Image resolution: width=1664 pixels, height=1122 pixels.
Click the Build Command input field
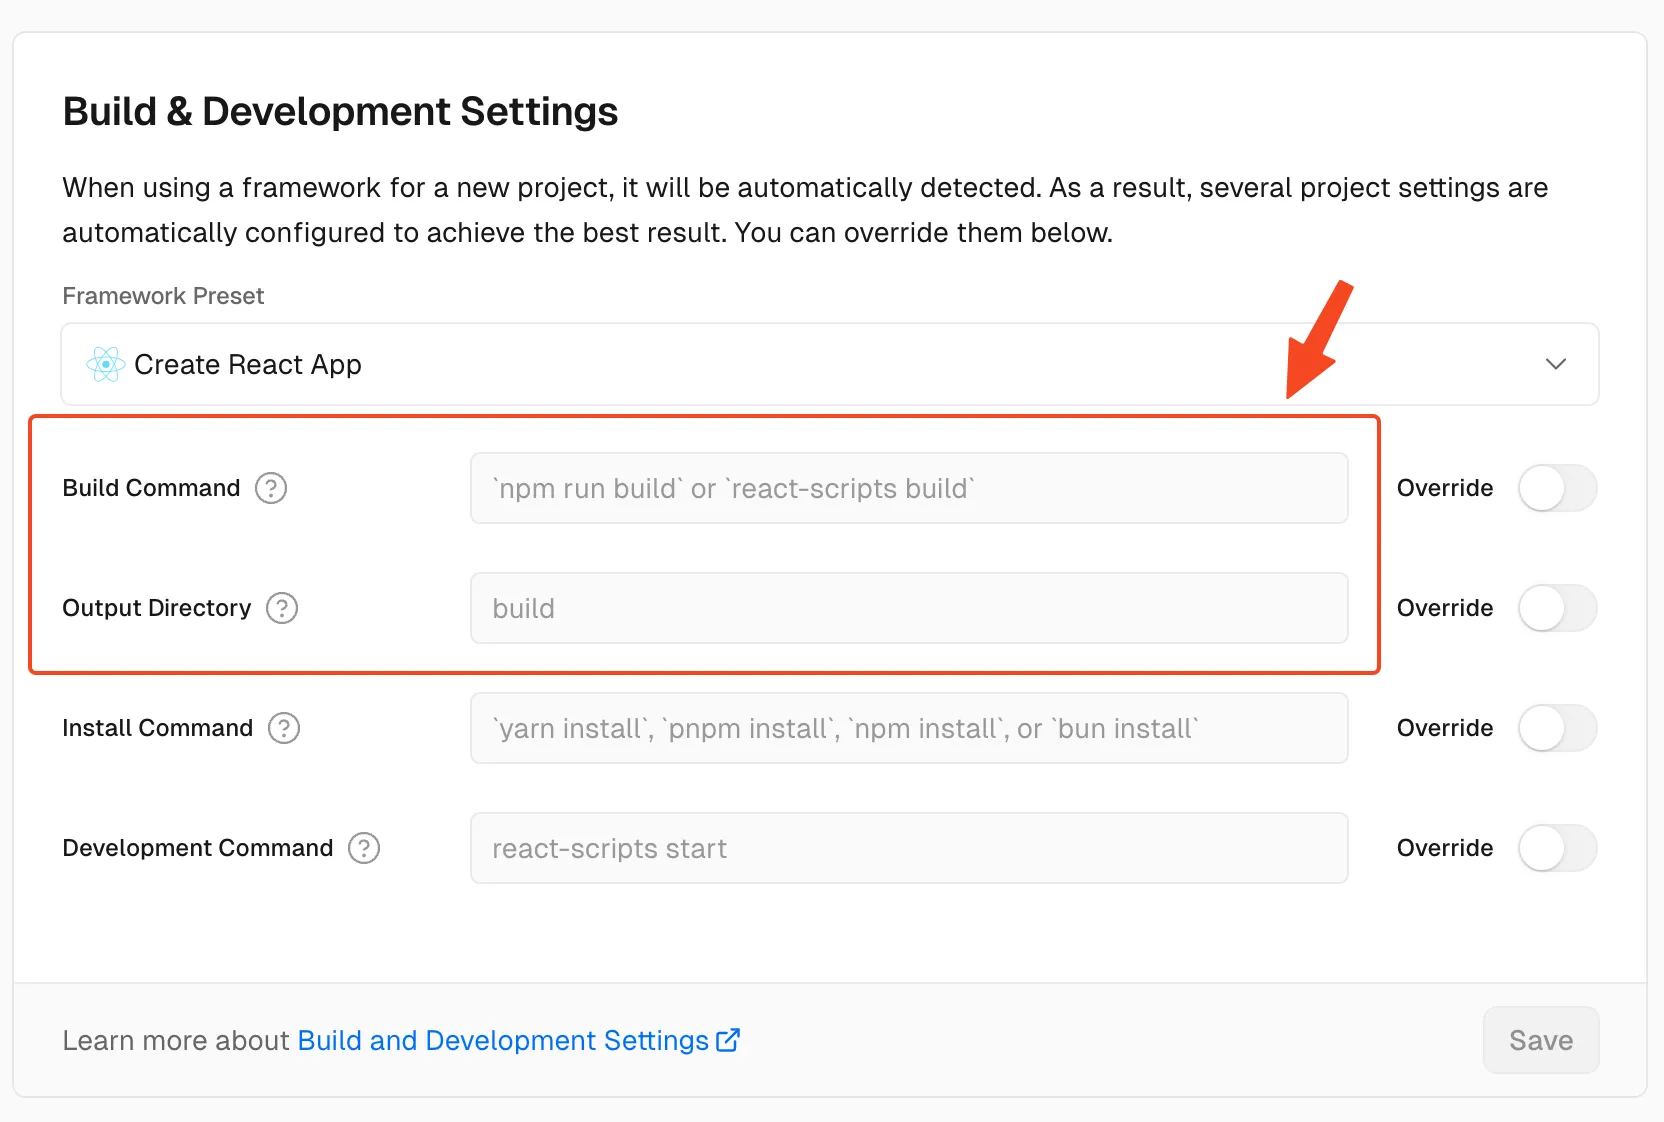click(908, 488)
